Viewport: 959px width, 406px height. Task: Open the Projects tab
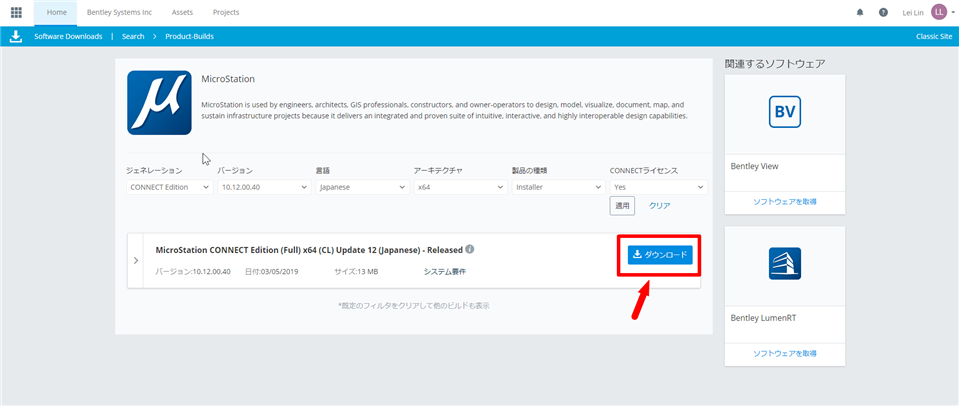point(226,12)
